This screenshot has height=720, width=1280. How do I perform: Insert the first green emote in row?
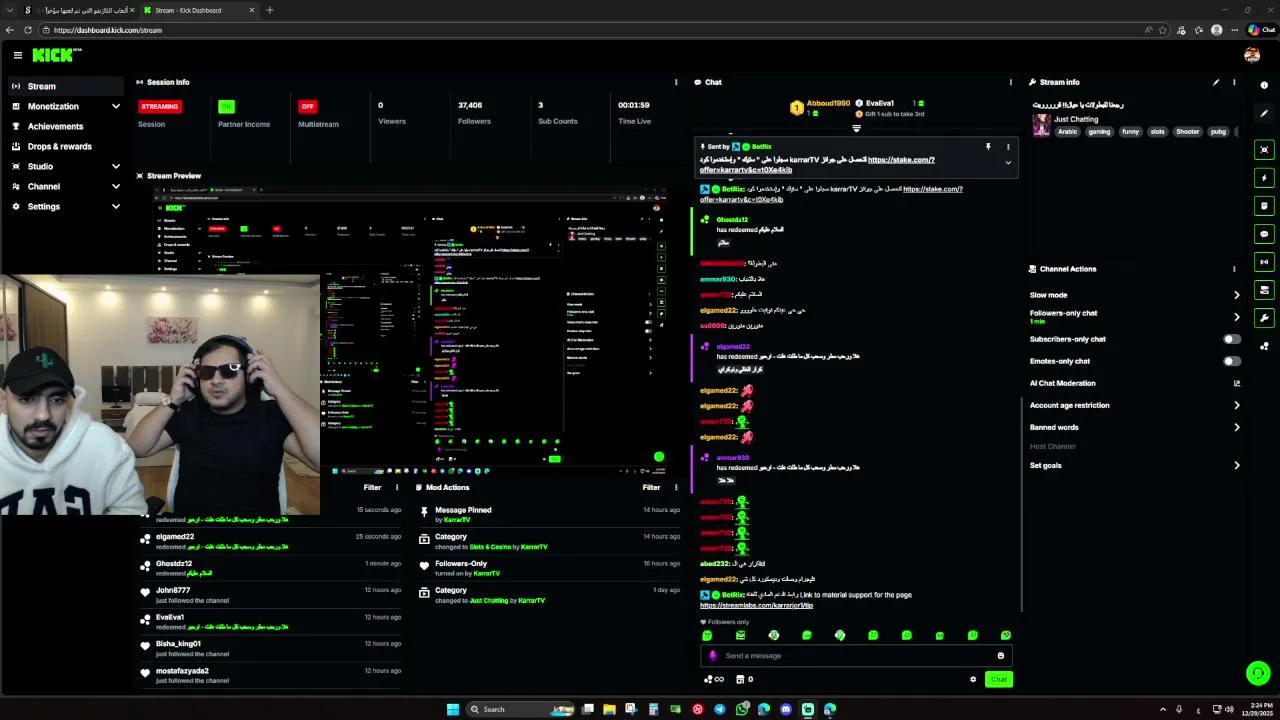coord(707,635)
